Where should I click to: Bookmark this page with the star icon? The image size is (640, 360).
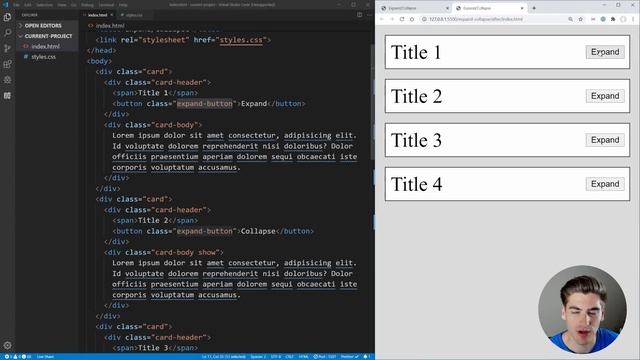(581, 19)
